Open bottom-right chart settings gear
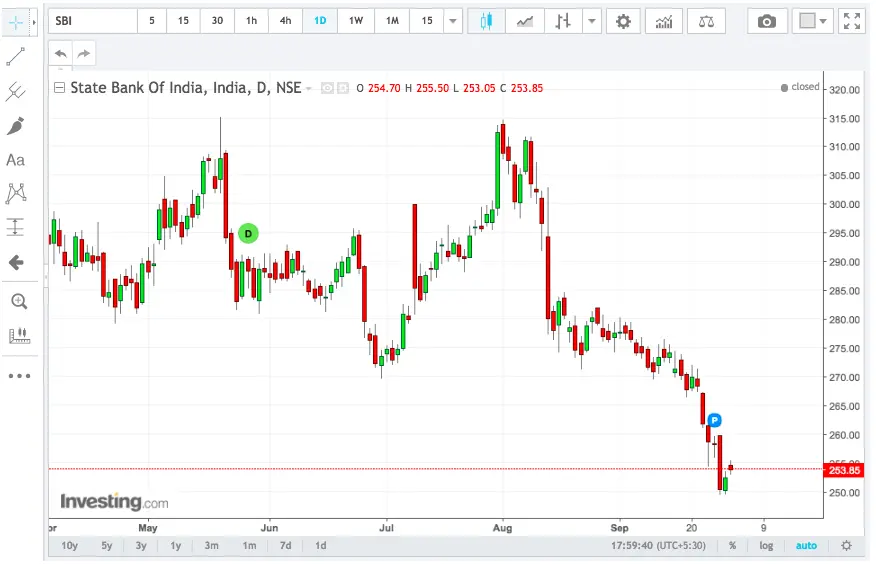Viewport: 876px width, 564px height. (x=846, y=546)
